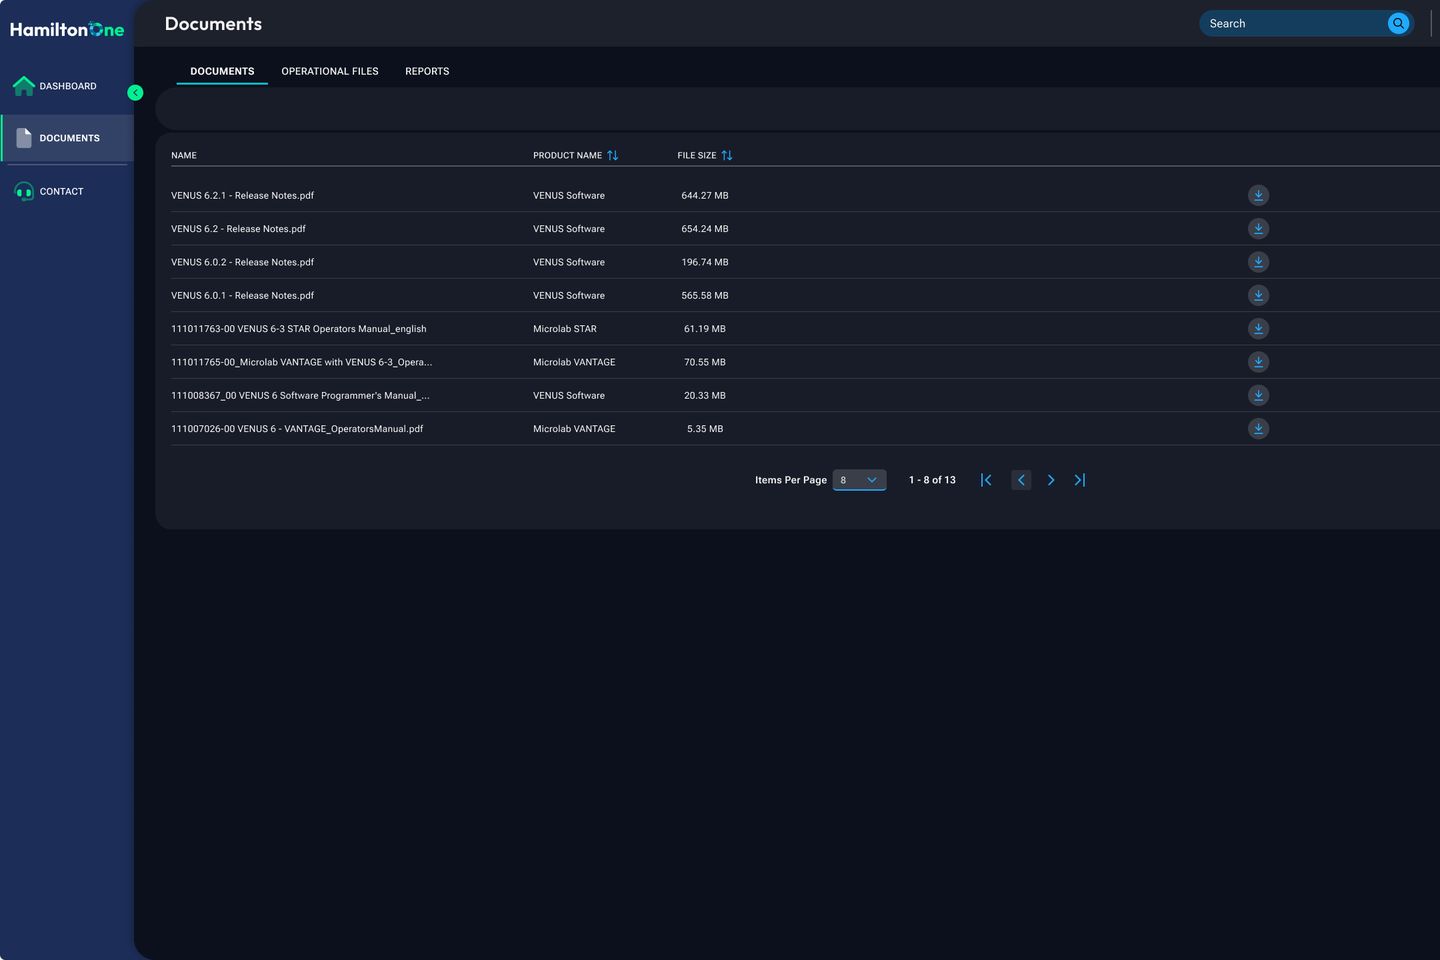Go to next page
This screenshot has width=1440, height=960.
[x=1050, y=480]
